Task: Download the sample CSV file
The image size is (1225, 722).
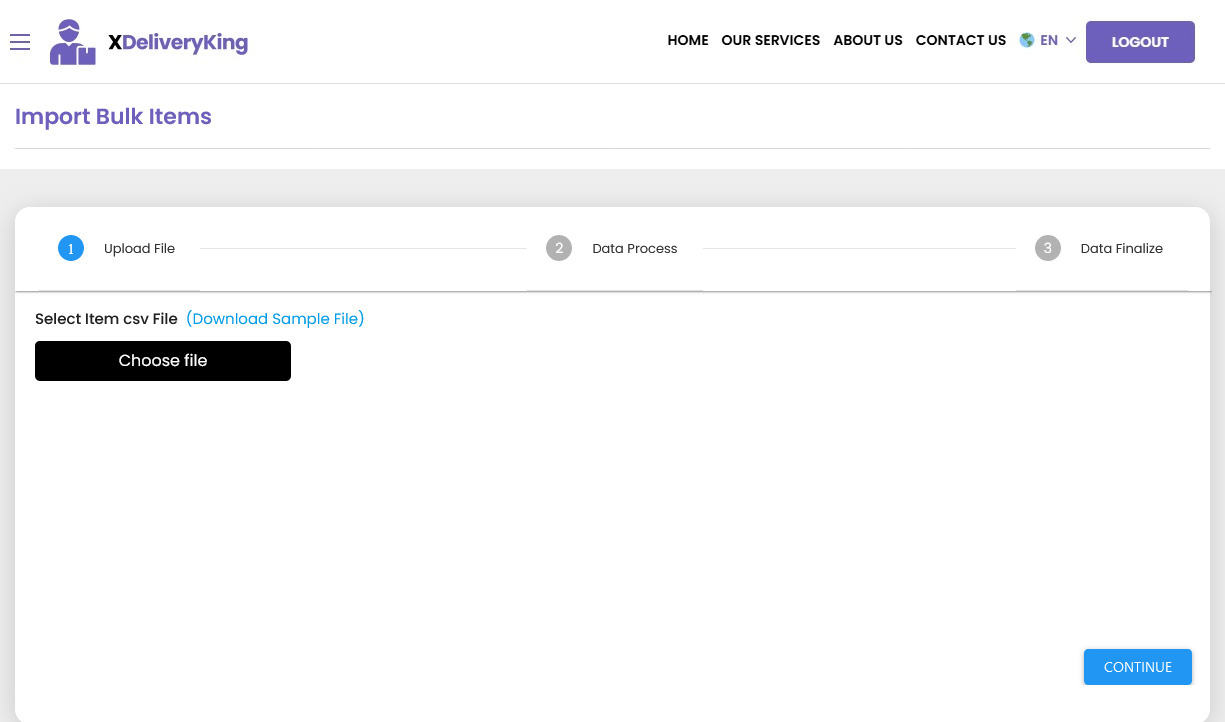Action: 275,319
